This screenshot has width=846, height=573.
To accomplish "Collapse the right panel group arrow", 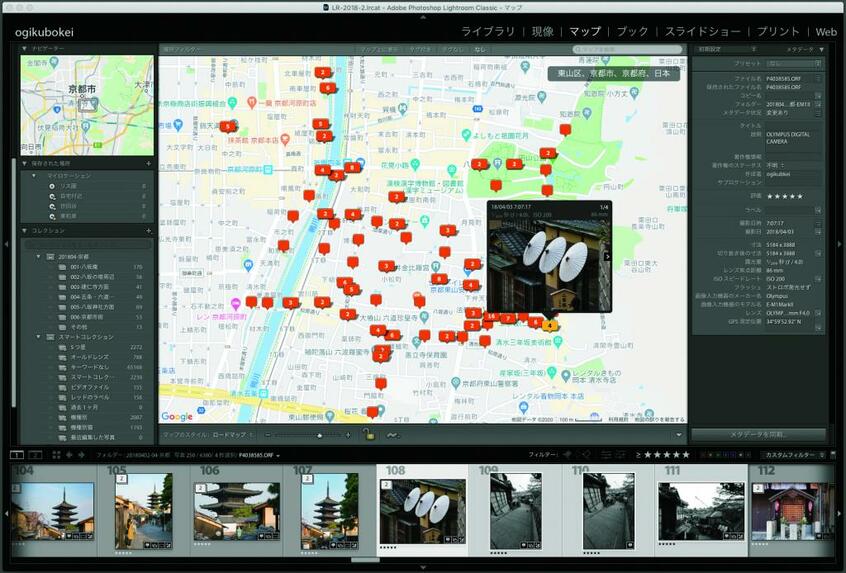I will pyautogui.click(x=840, y=244).
